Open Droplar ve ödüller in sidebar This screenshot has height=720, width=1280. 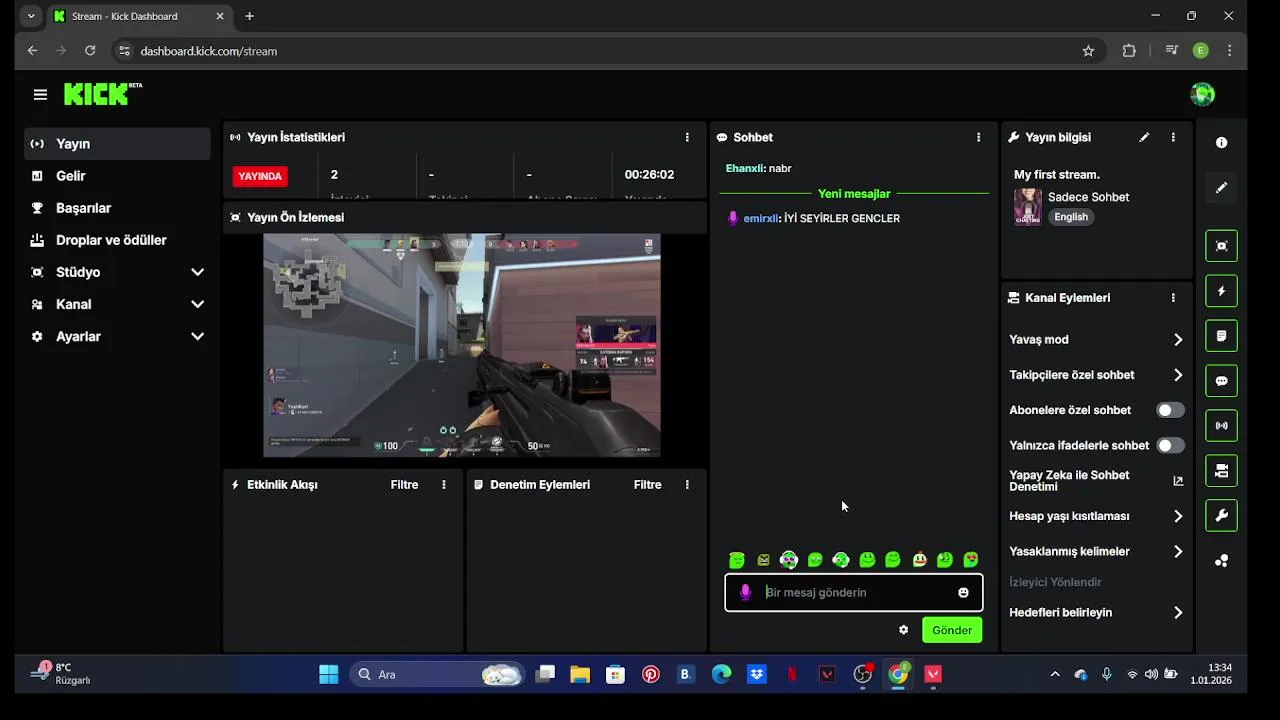[118, 240]
